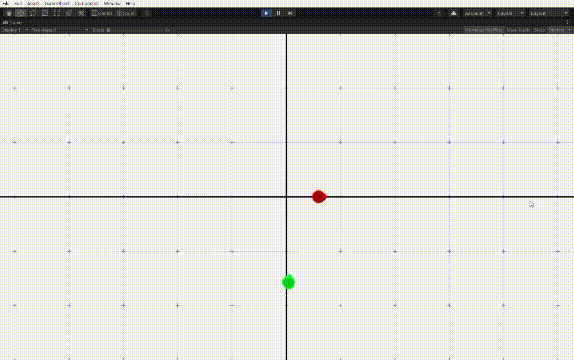Open the cloud services icon
574x360 pixels.
click(454, 14)
